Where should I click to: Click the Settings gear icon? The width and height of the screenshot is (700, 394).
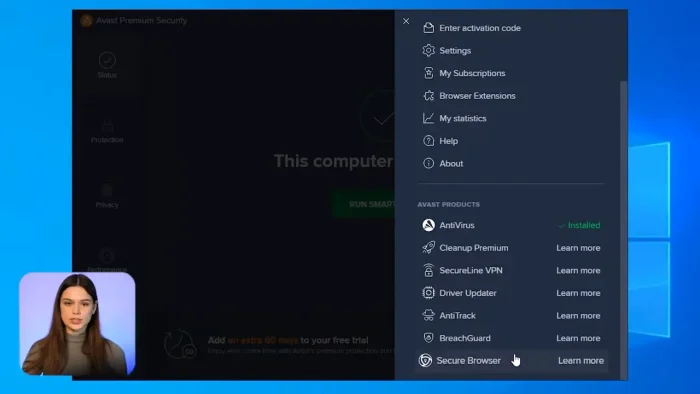click(429, 50)
